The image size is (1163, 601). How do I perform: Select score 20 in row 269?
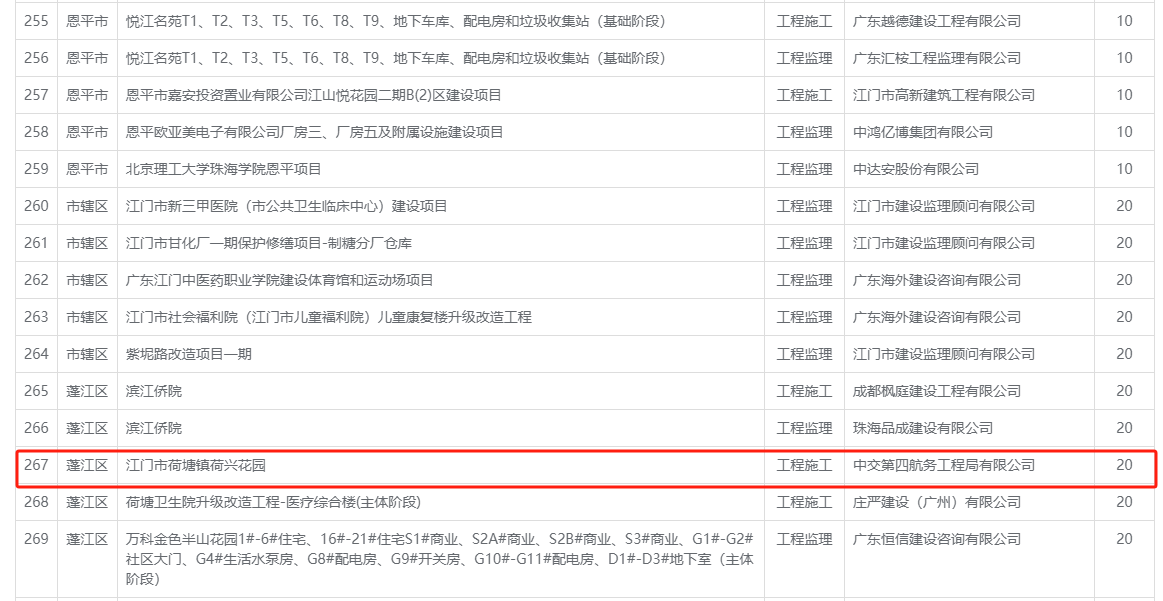point(1124,539)
